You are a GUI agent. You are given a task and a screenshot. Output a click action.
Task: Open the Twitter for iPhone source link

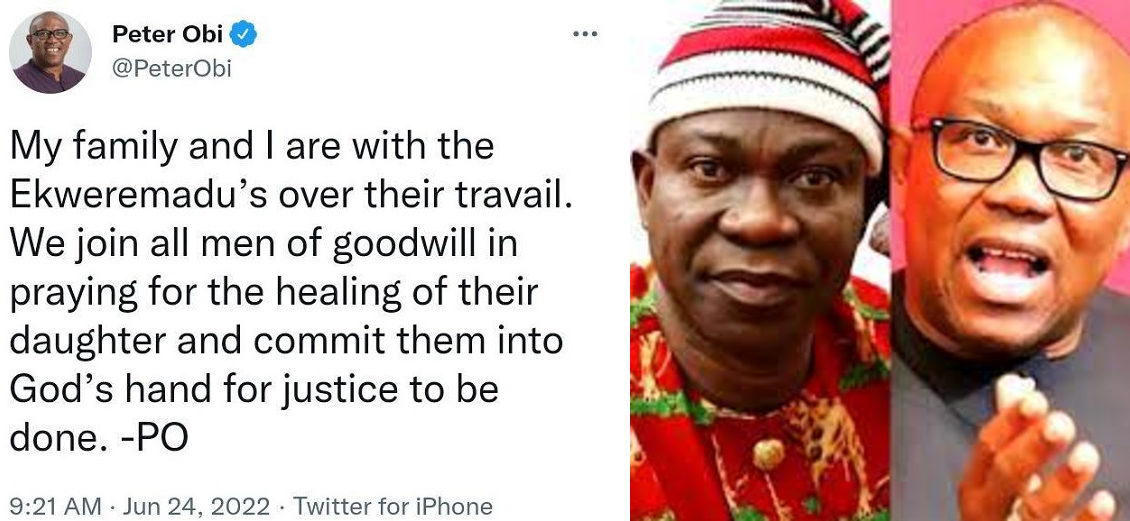coord(393,506)
